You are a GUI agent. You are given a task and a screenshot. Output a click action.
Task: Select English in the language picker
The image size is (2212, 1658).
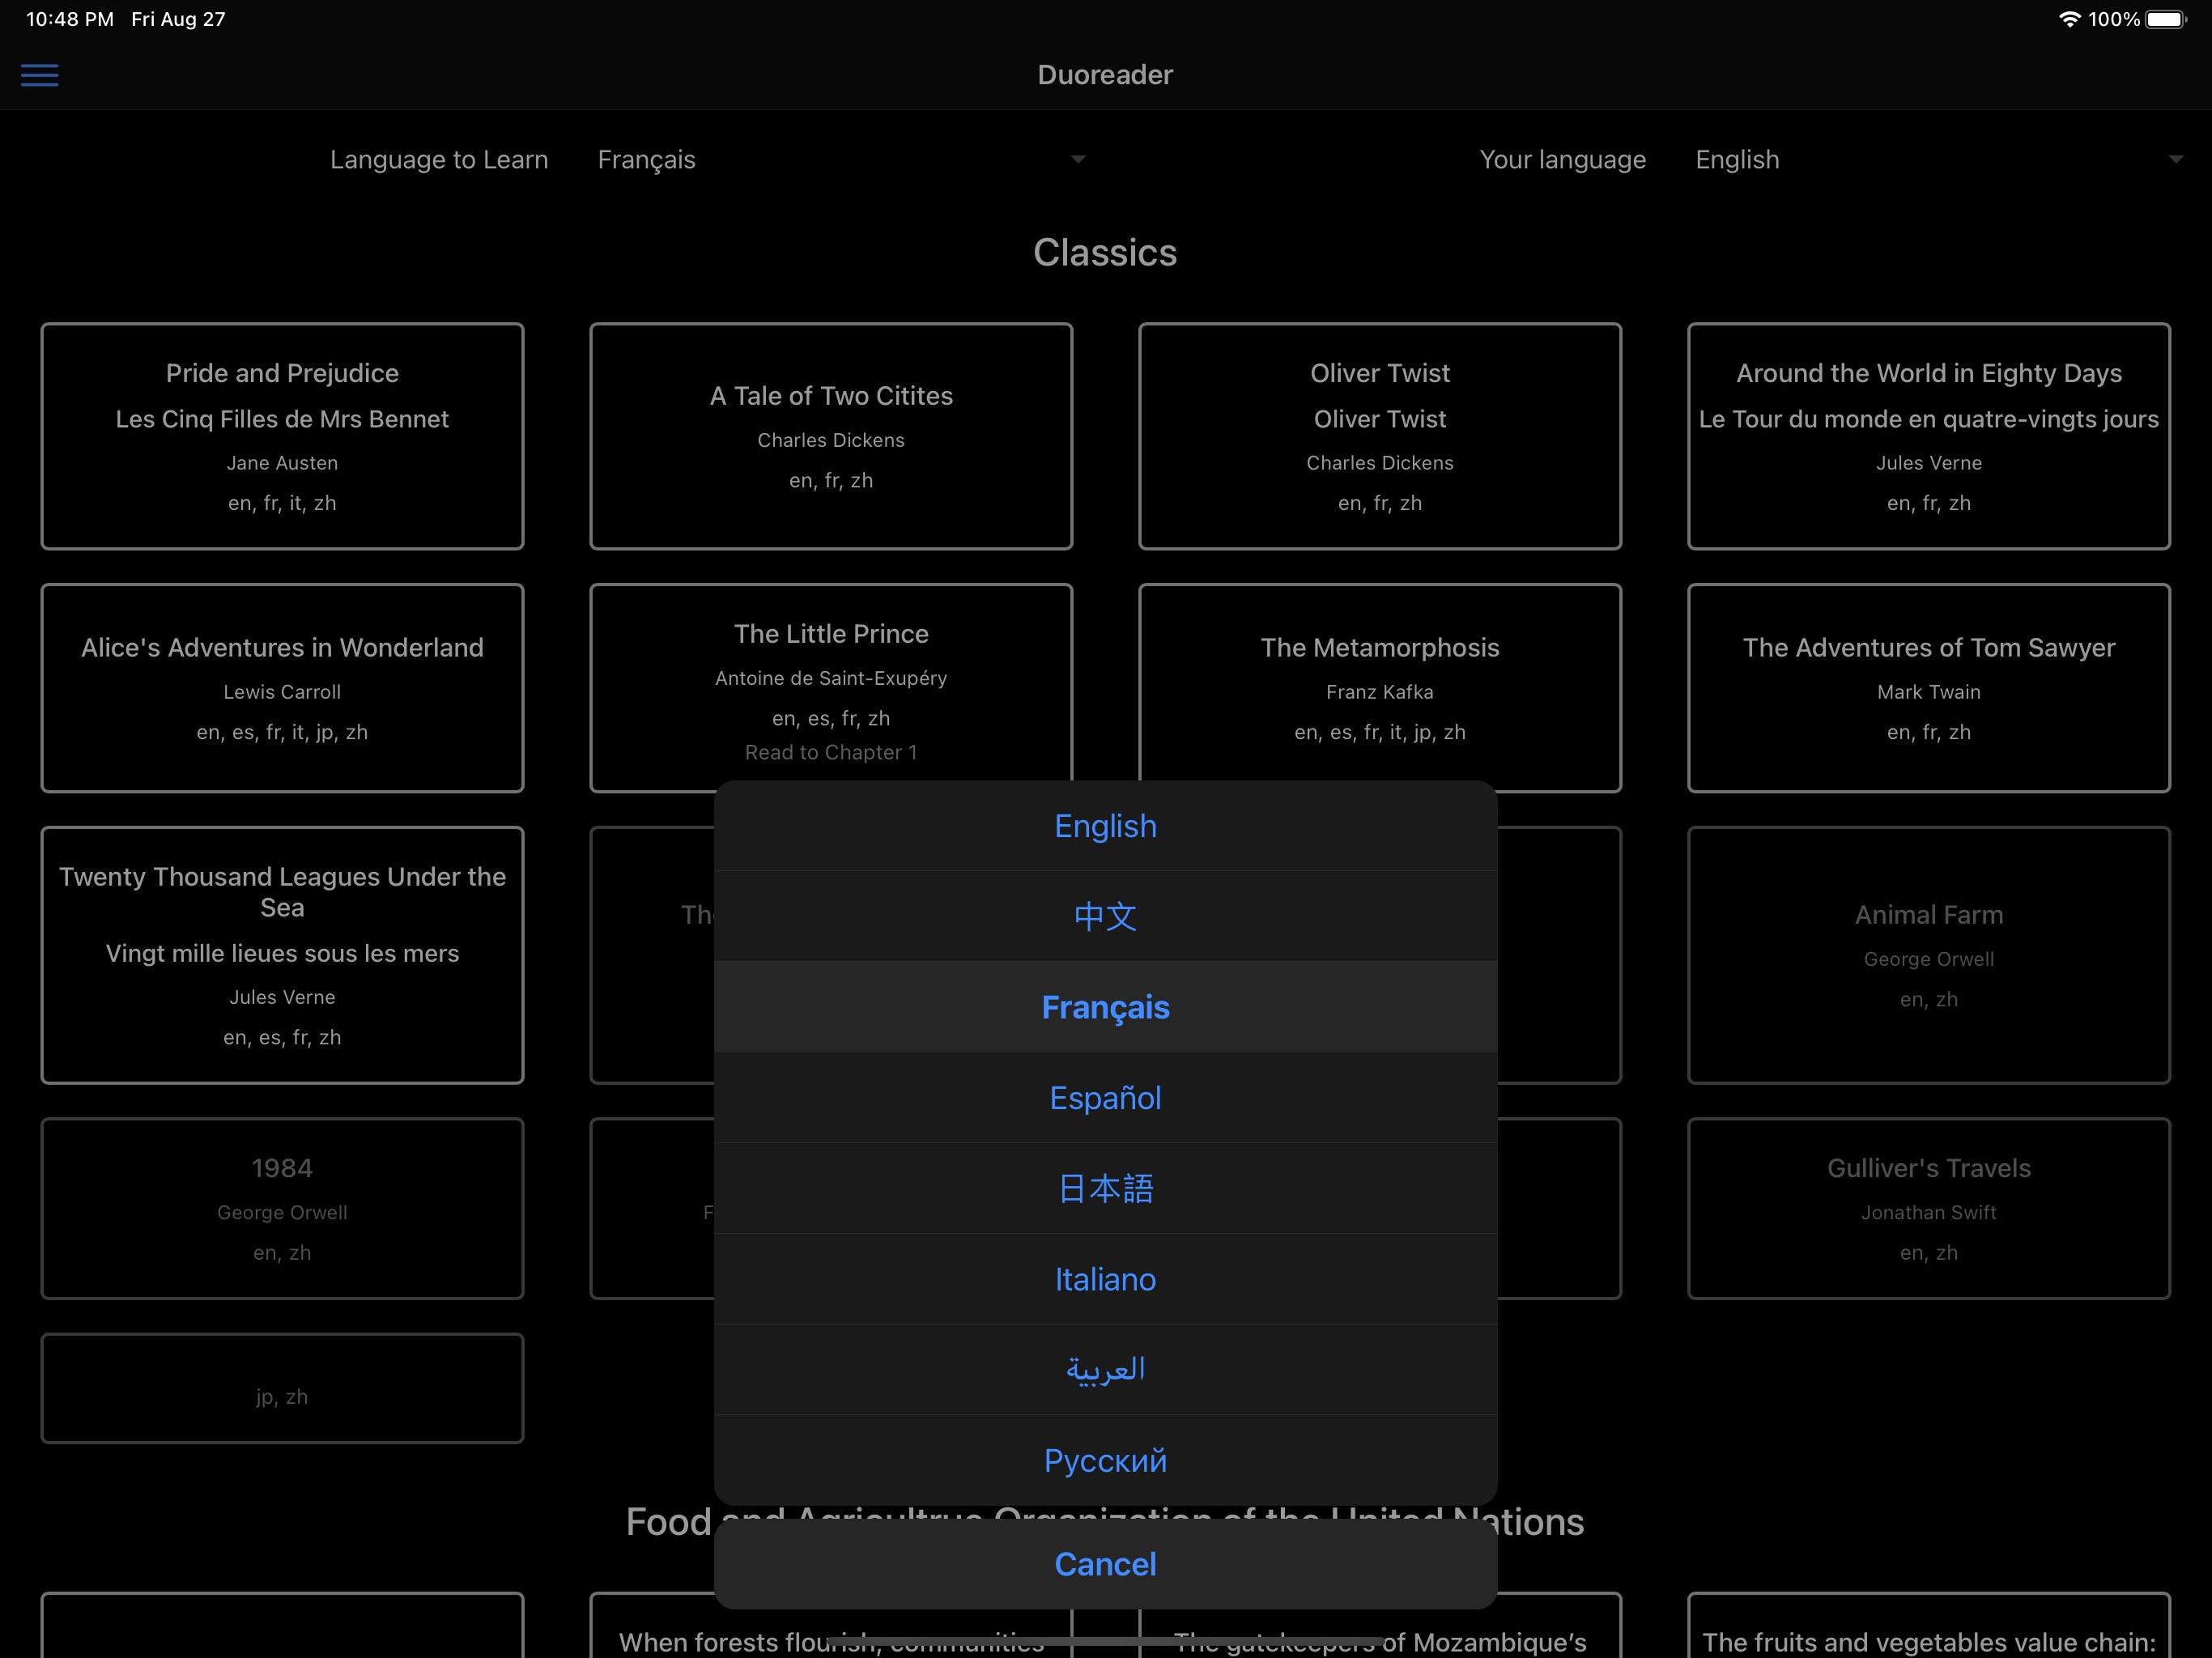[1105, 826]
